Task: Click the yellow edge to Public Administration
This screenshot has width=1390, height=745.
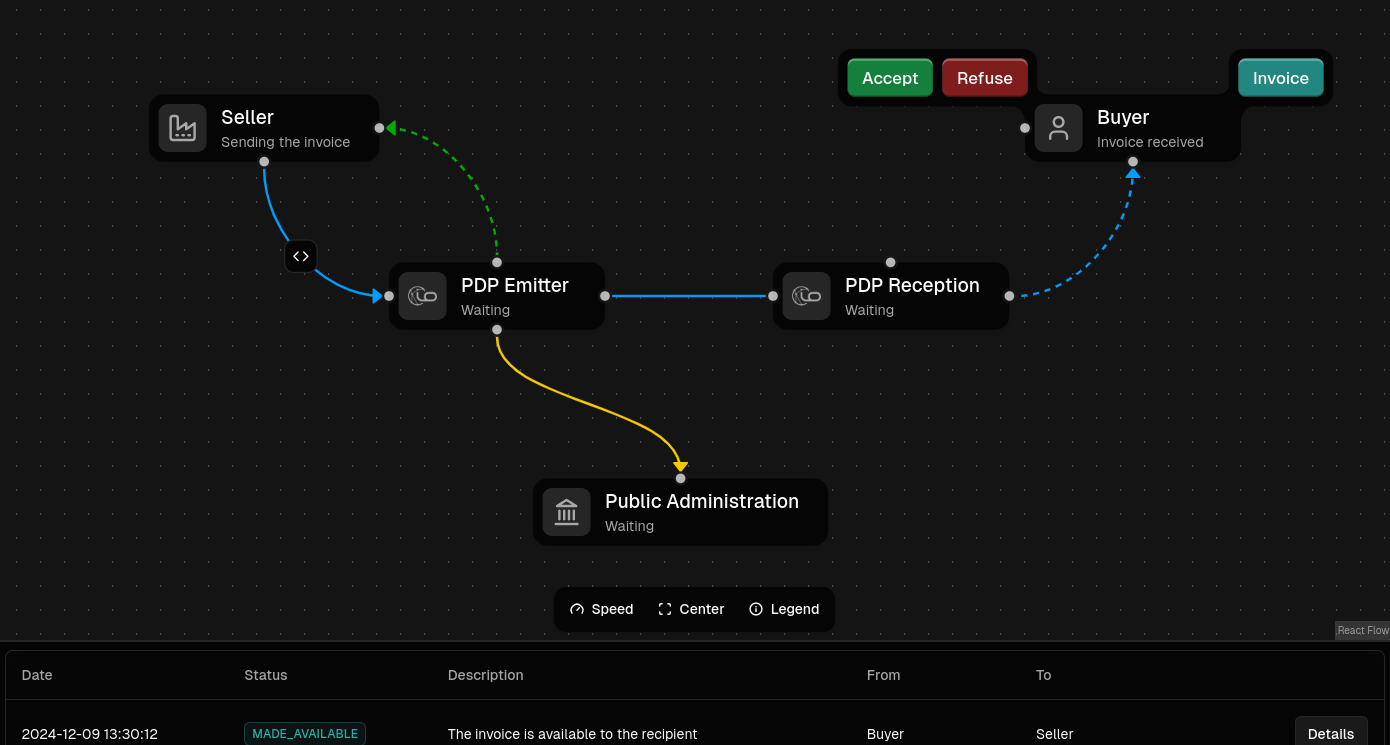Action: click(590, 404)
